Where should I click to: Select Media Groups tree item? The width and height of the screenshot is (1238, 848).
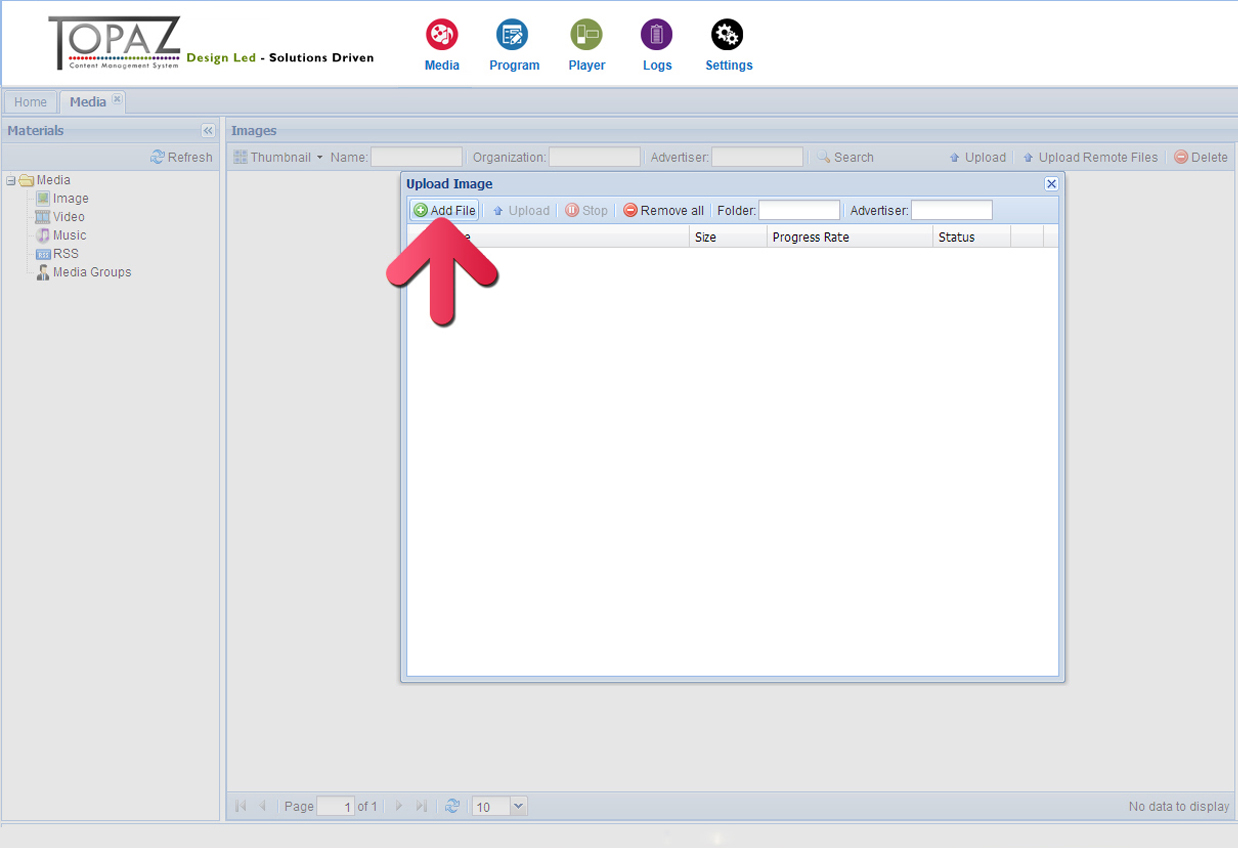pos(91,272)
